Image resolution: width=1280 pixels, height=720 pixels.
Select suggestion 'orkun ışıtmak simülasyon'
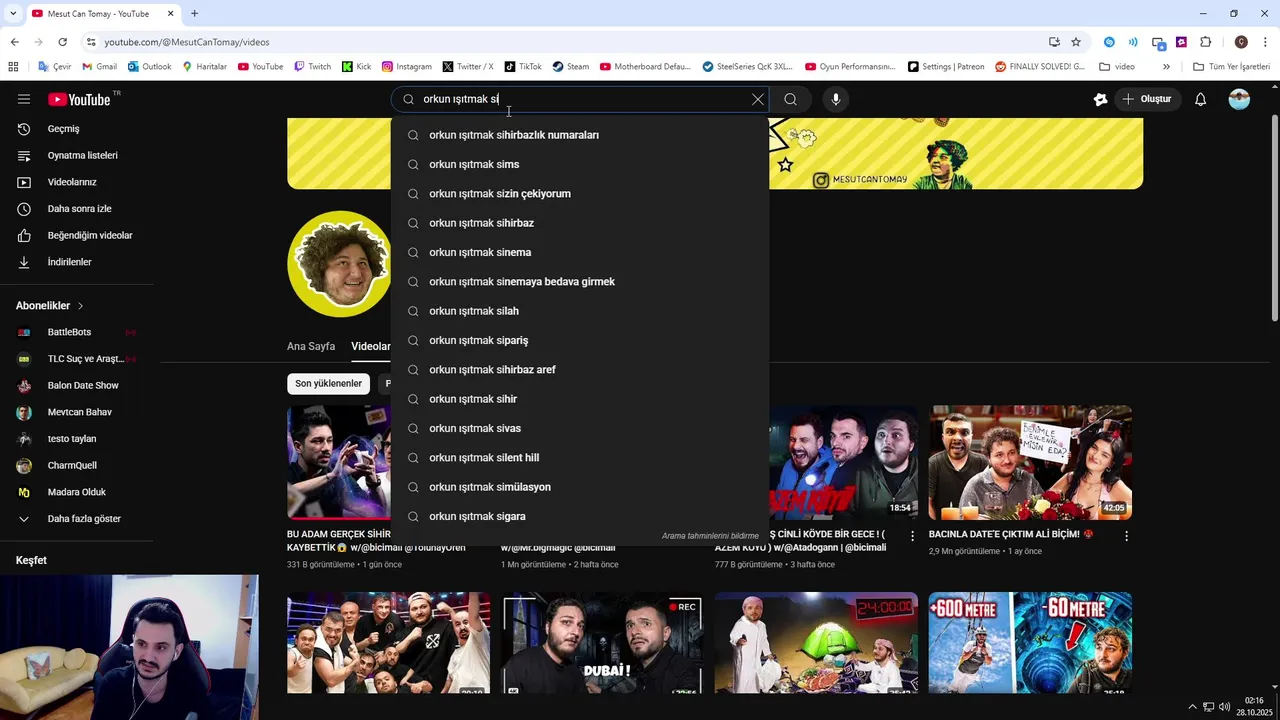(x=580, y=487)
